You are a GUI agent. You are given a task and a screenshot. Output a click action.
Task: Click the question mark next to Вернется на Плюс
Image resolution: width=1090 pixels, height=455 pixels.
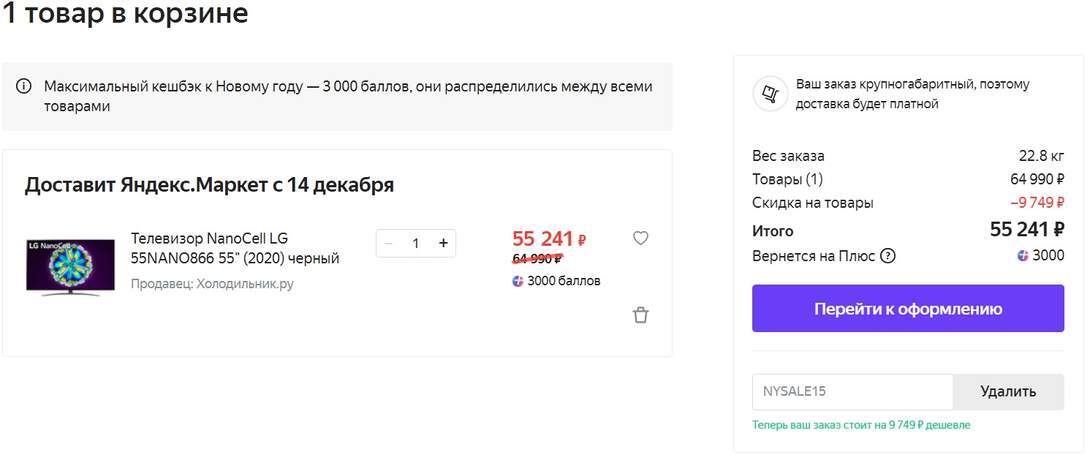[887, 256]
